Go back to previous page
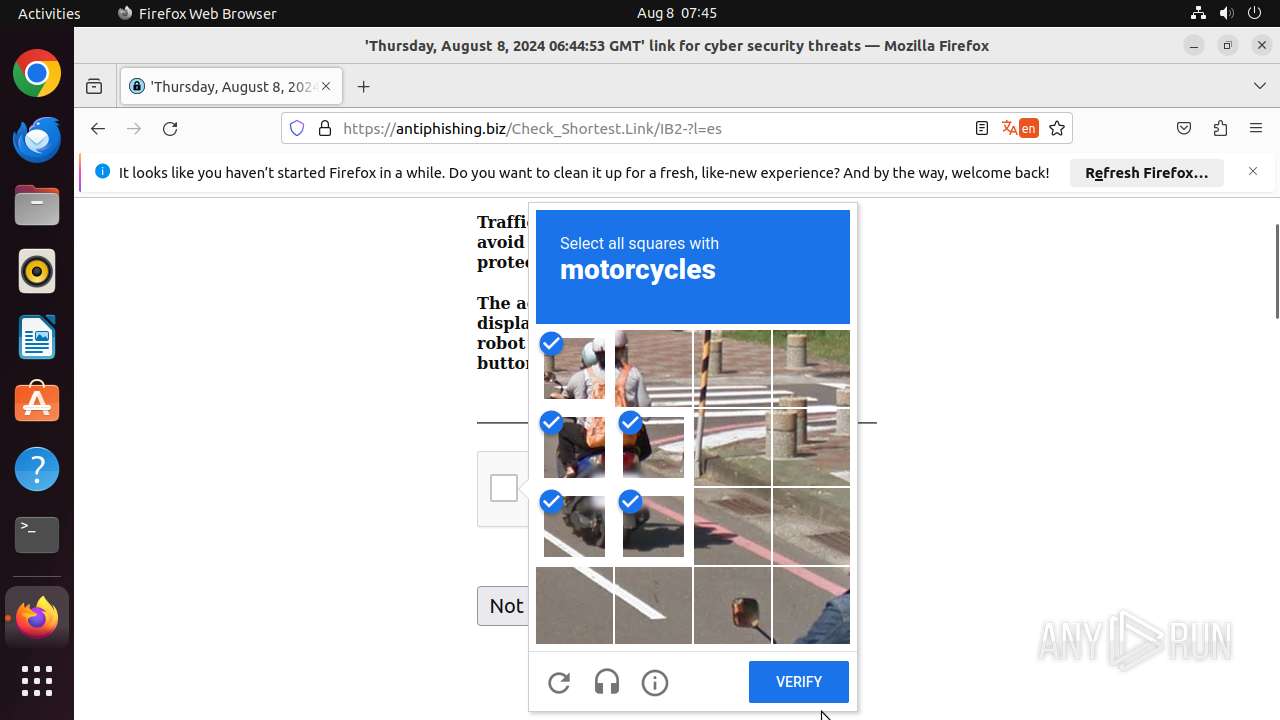 97,128
